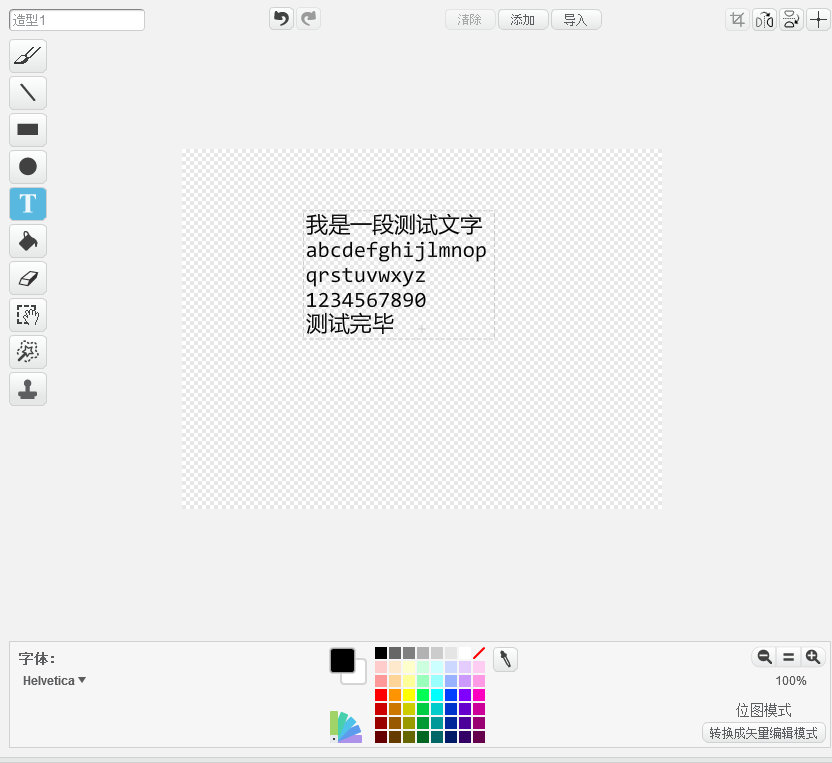Switch to the Fill bucket tool
The image size is (832, 763).
27,241
